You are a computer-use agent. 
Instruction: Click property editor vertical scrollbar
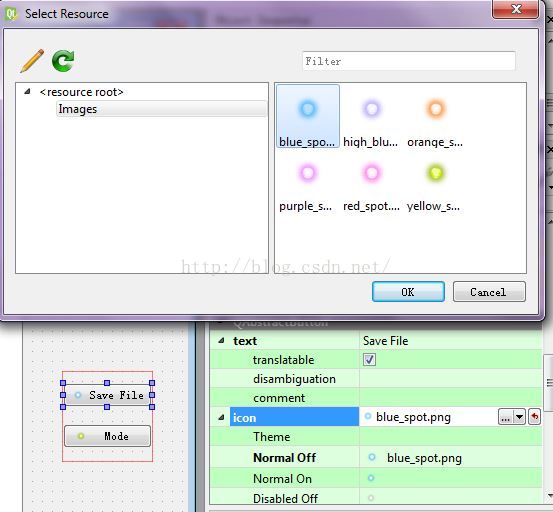pos(548,383)
